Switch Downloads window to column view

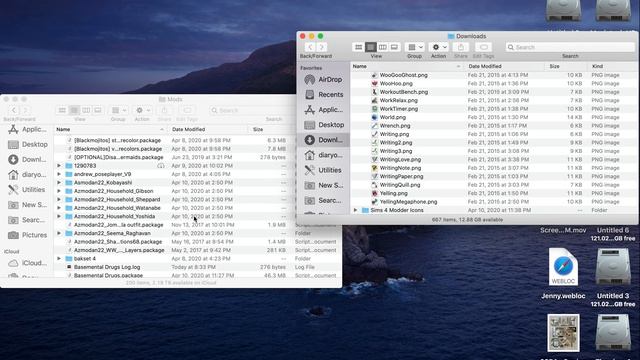click(382, 47)
